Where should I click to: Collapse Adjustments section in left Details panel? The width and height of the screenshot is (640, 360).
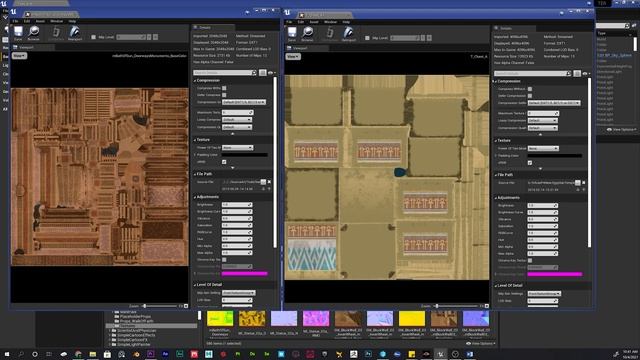195,197
